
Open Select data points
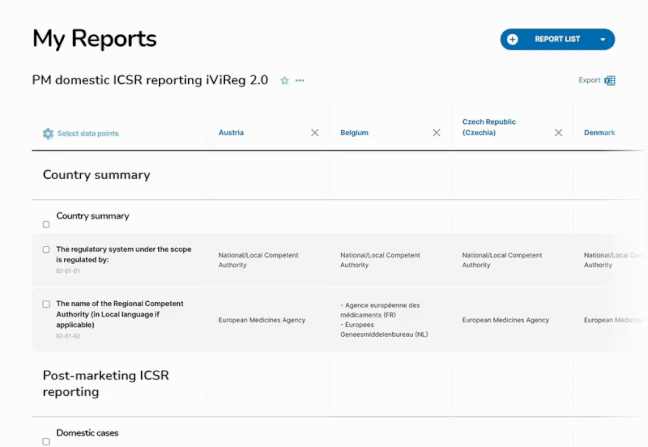point(87,133)
